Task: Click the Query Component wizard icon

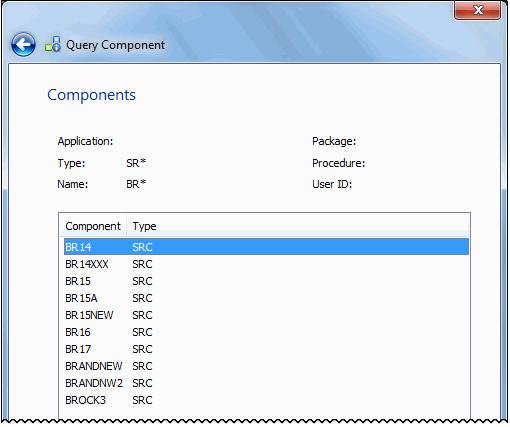Action: pos(53,44)
